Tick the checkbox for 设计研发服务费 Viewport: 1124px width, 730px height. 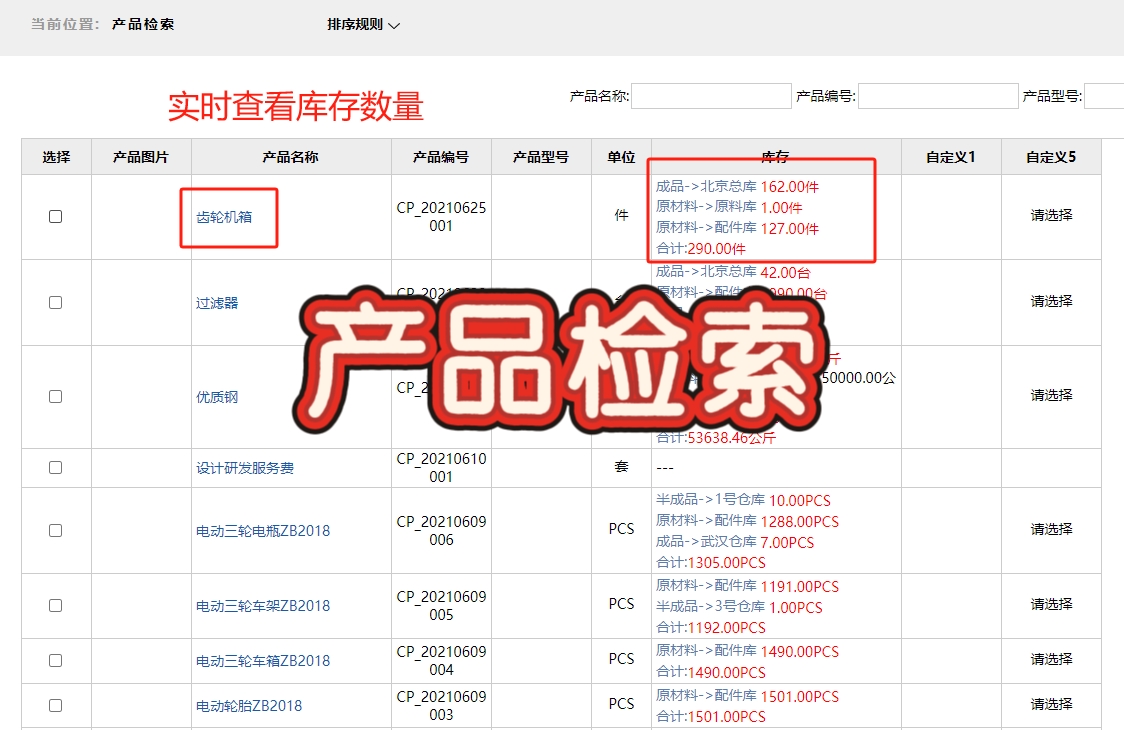click(55, 468)
